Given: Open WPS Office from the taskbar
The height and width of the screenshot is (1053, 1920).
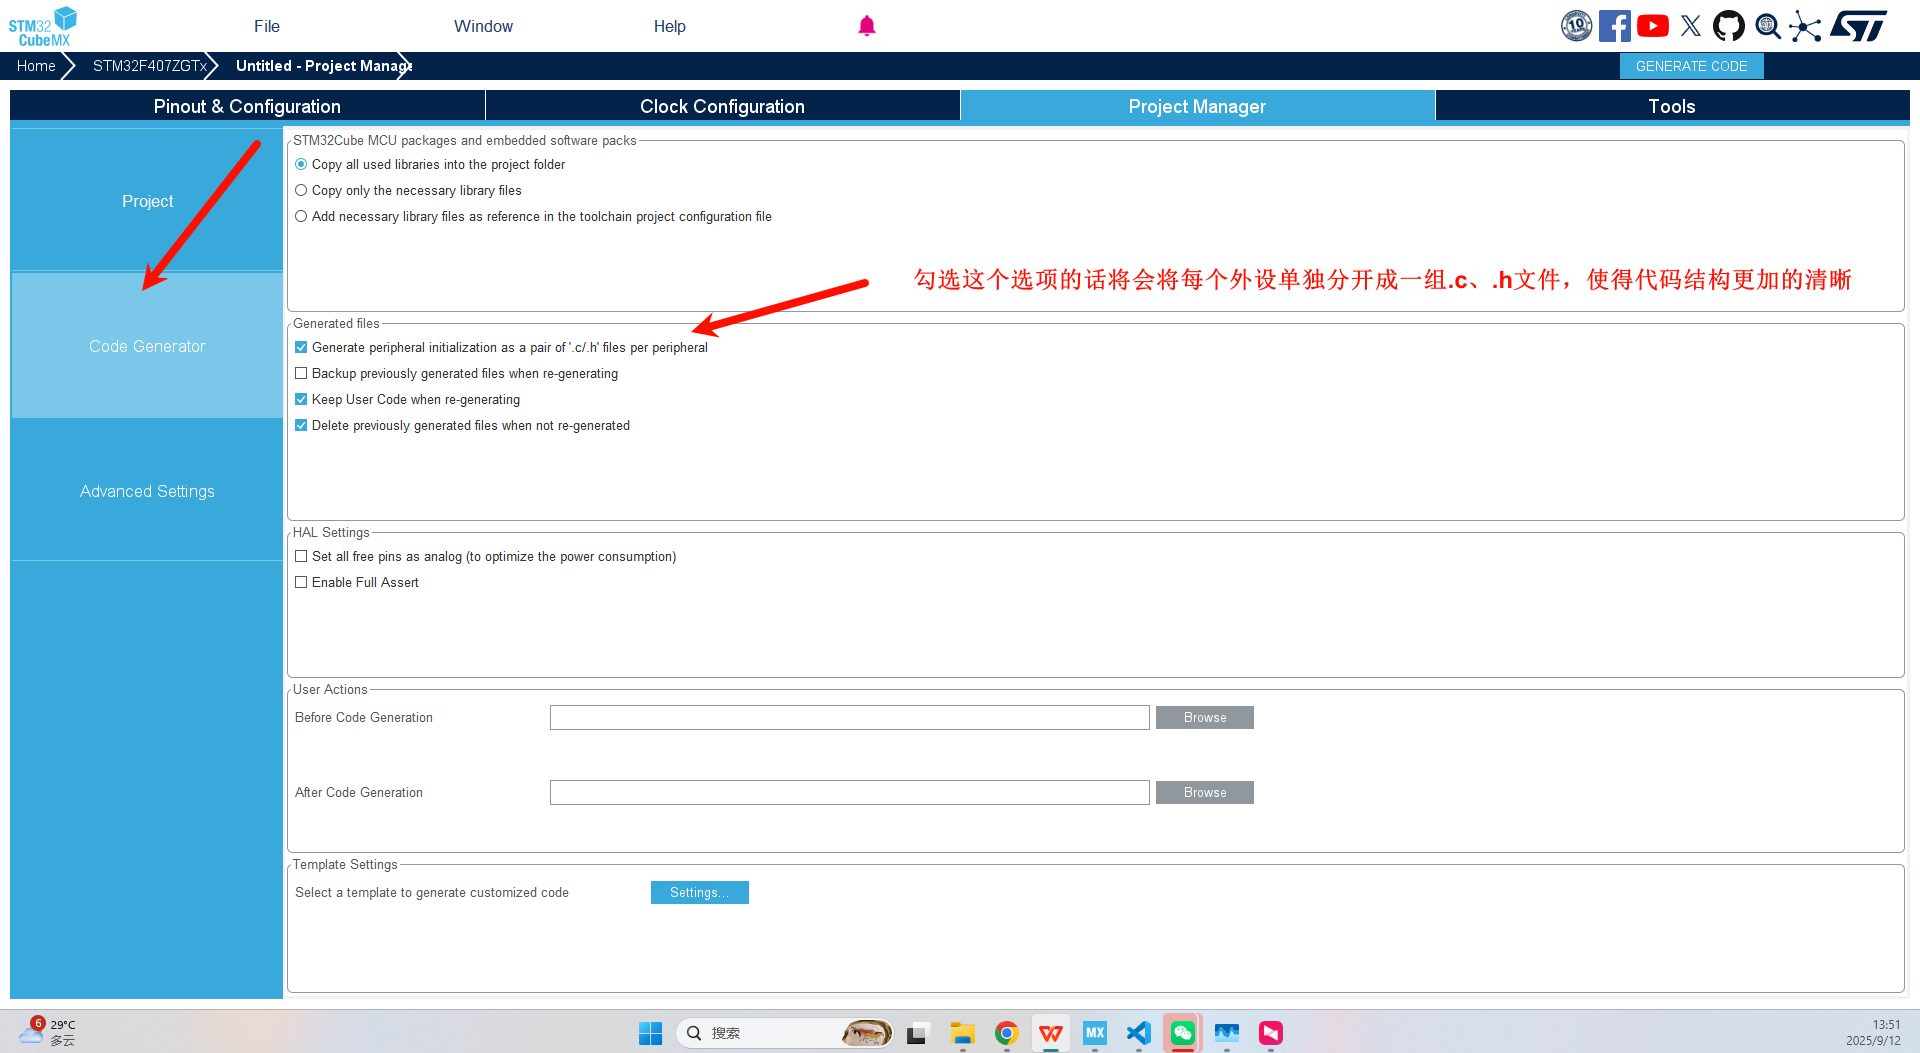Looking at the screenshot, I should pyautogui.click(x=1051, y=1033).
